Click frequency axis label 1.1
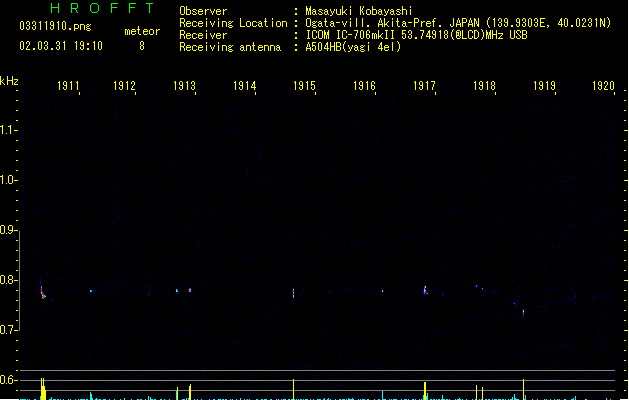Viewport: 629px width, 400px height. click(7, 130)
